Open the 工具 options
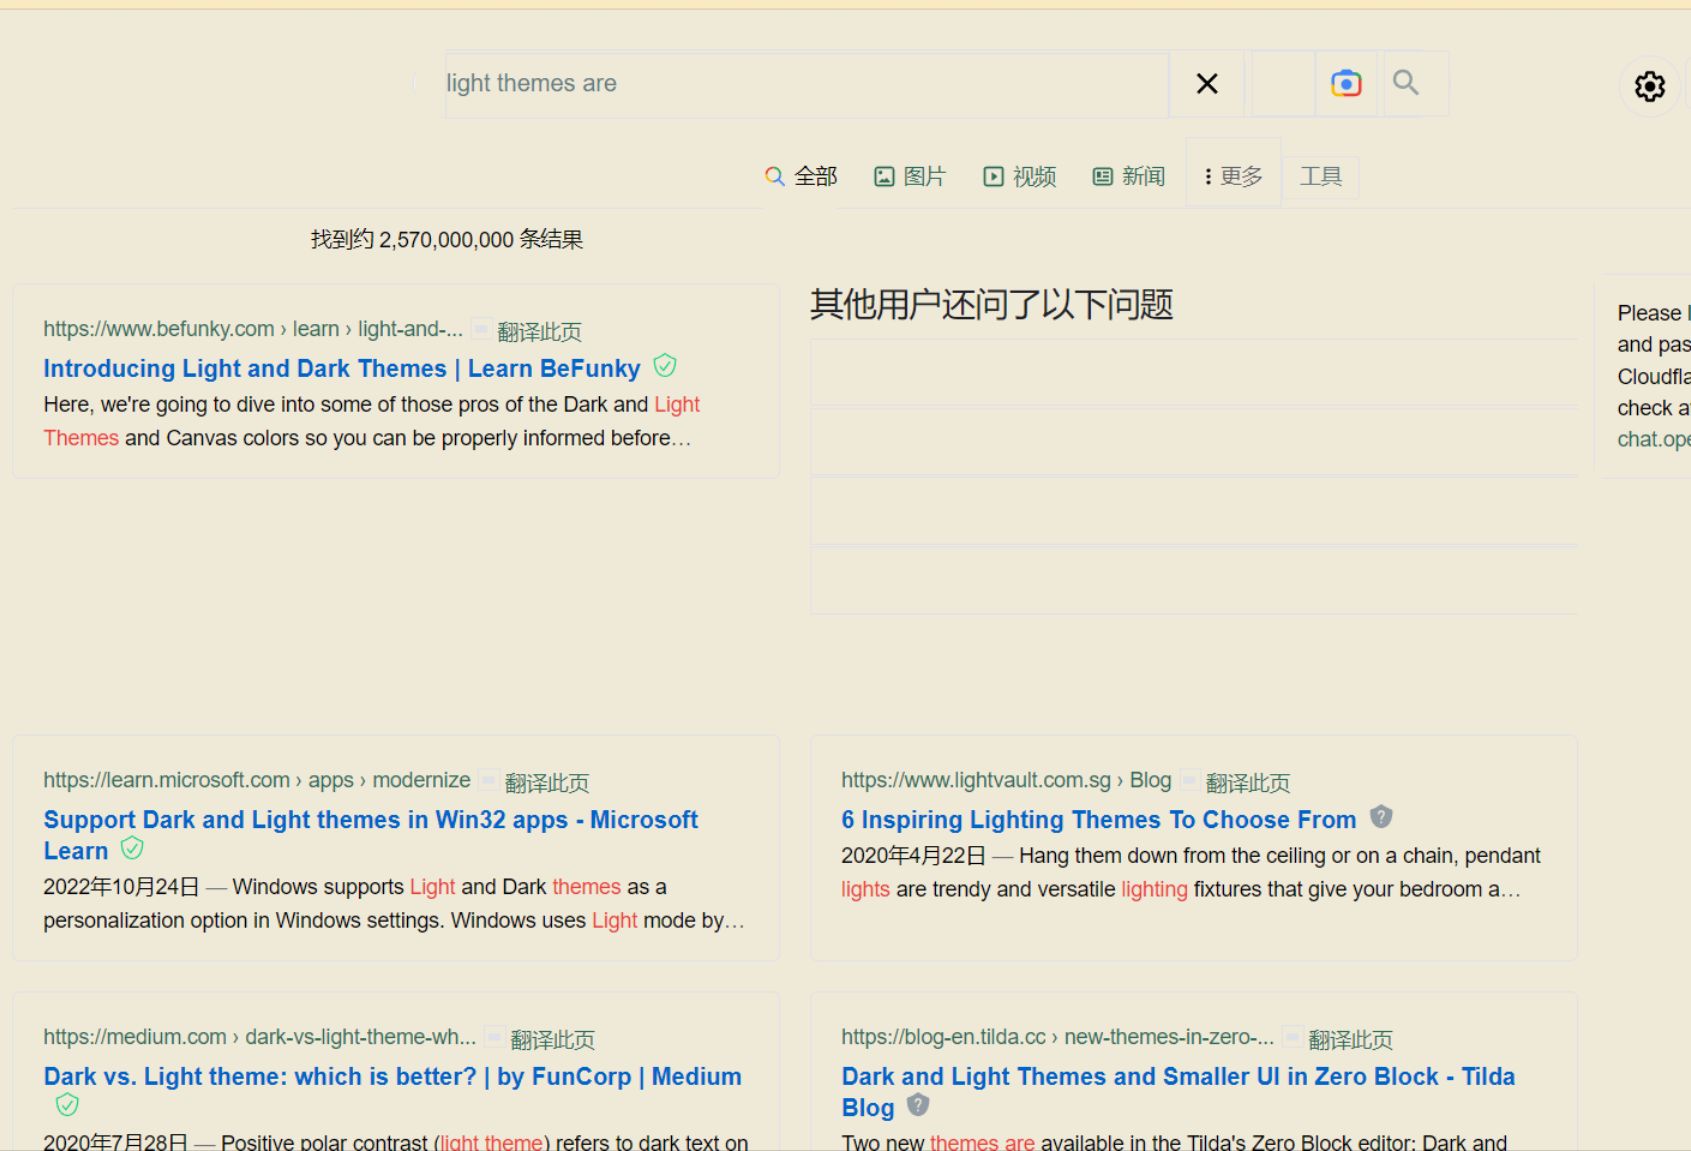Image resolution: width=1691 pixels, height=1151 pixels. click(1320, 177)
